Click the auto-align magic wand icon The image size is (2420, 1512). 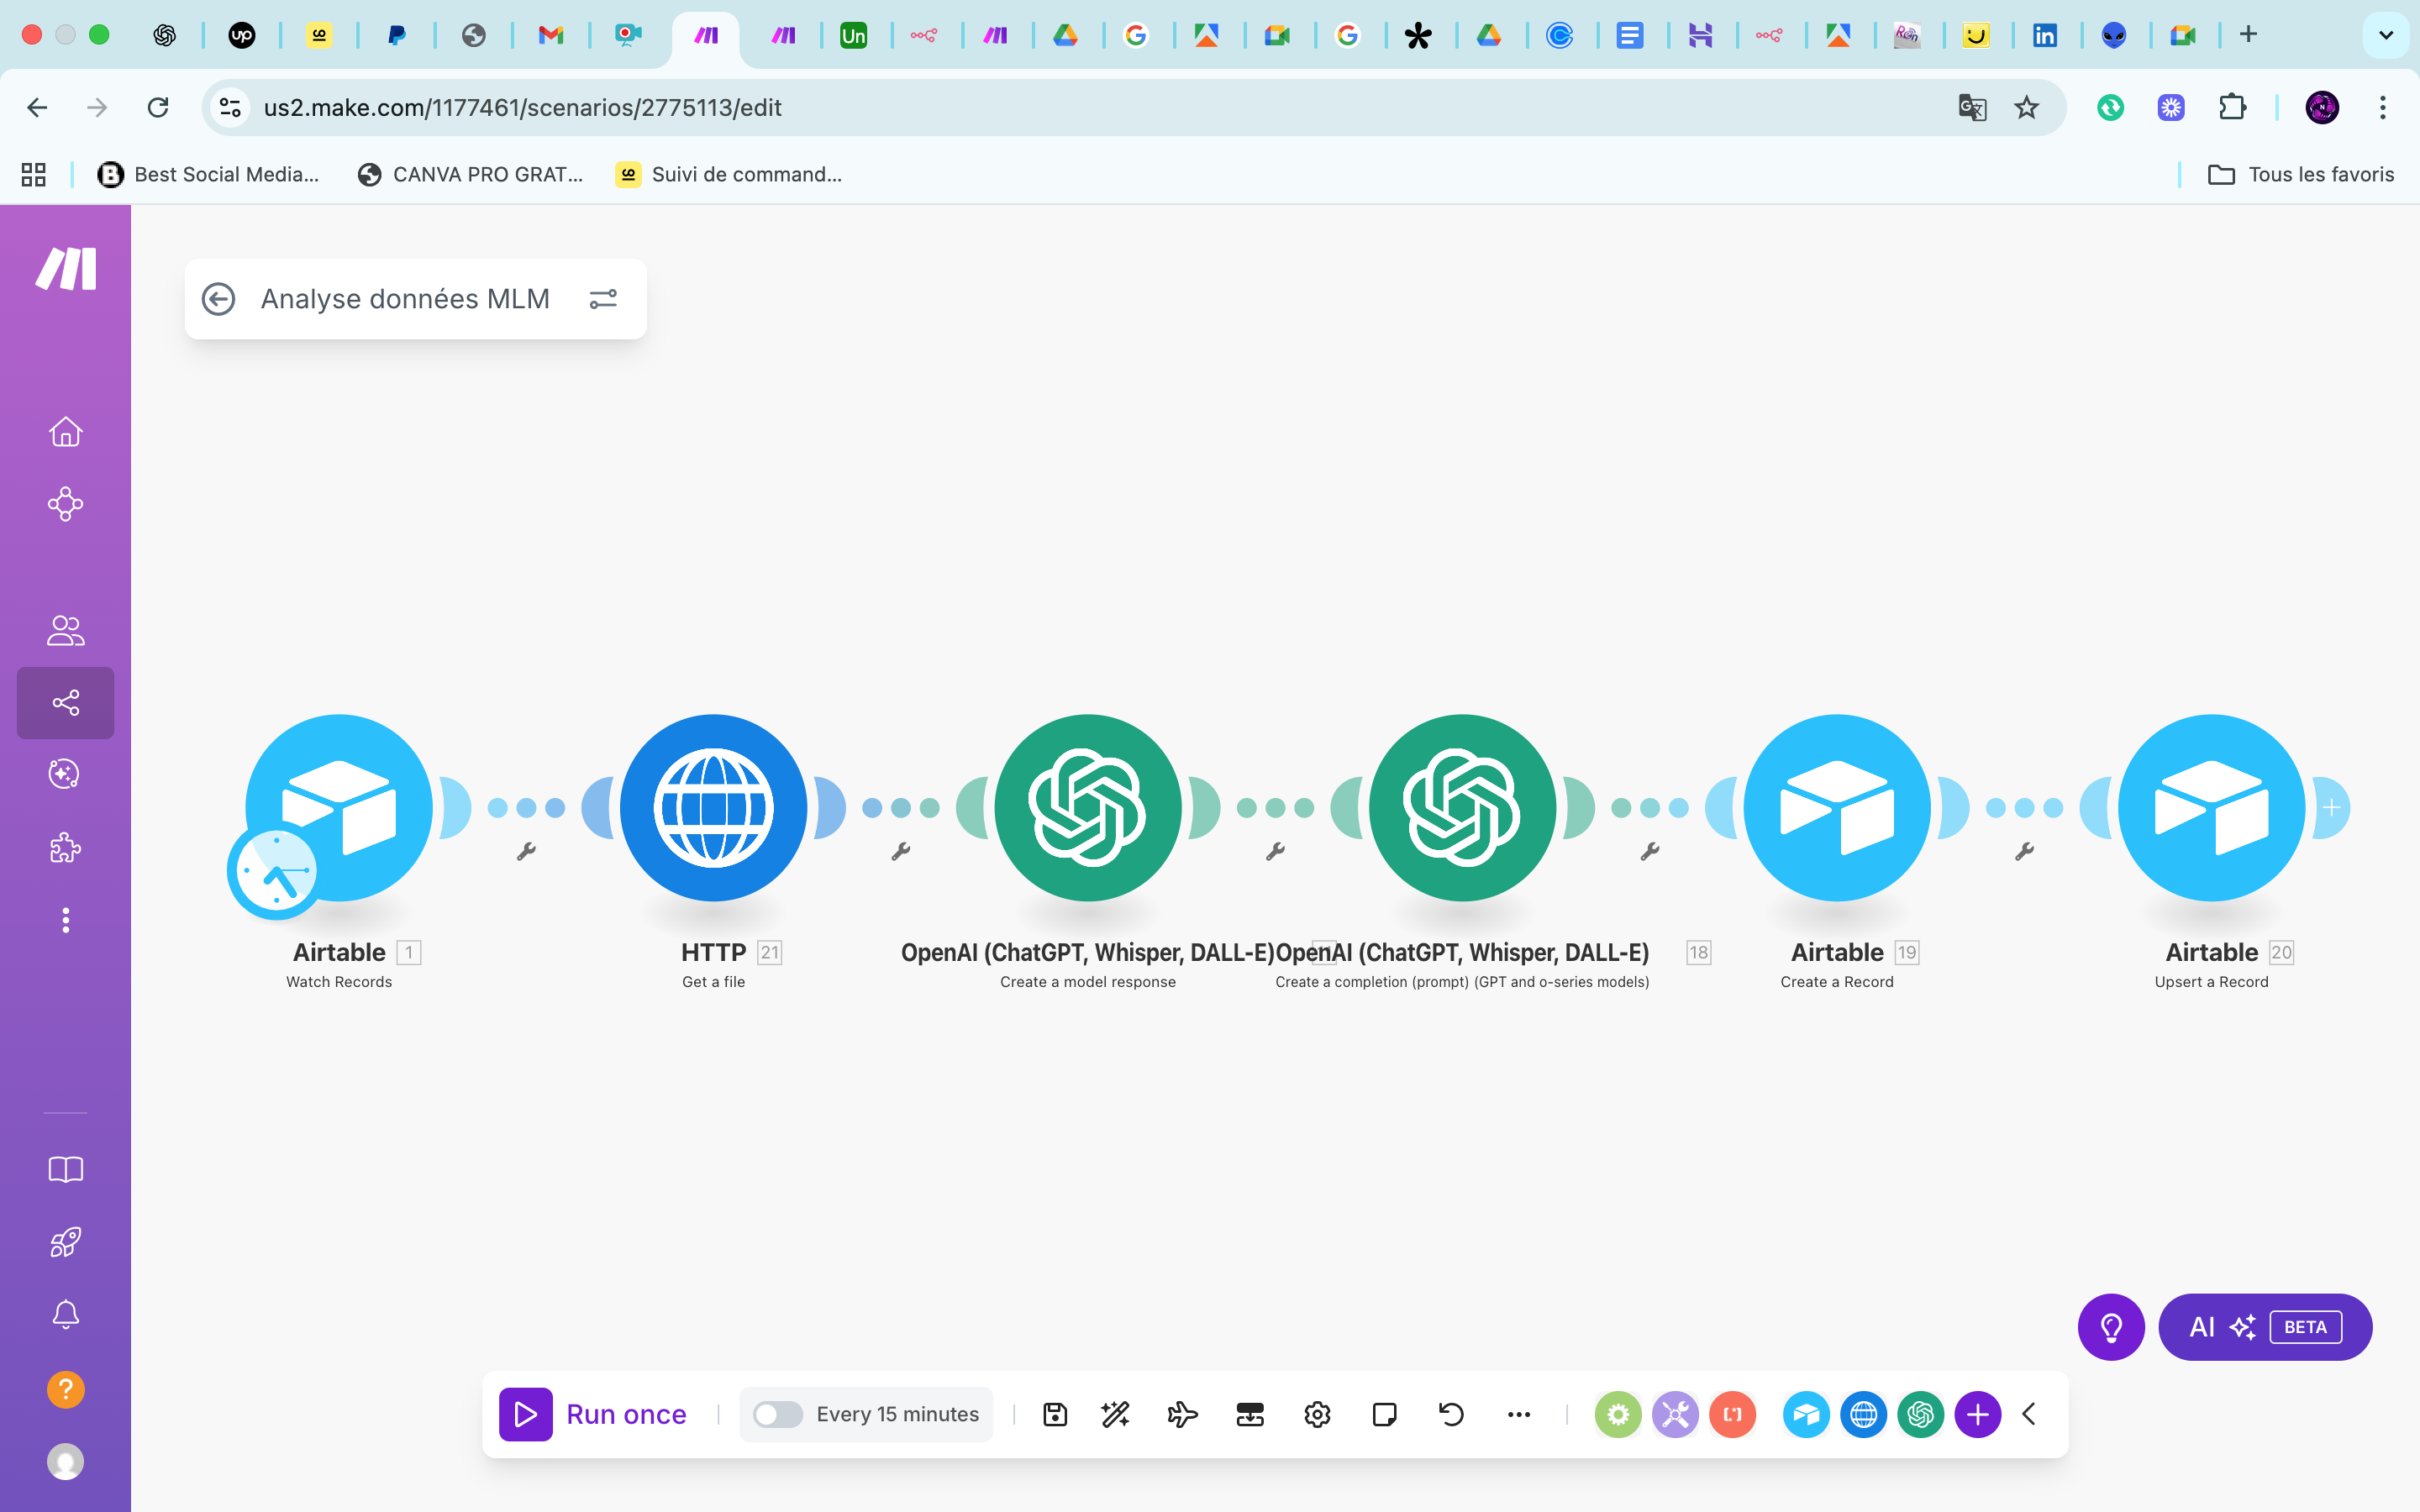[x=1115, y=1414]
